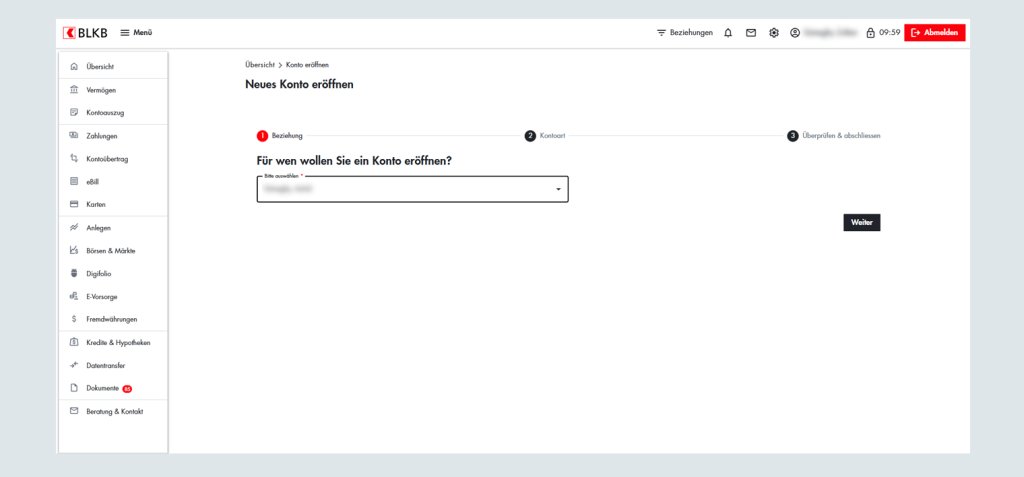Click the Börsen & Märkte icon

pos(74,250)
